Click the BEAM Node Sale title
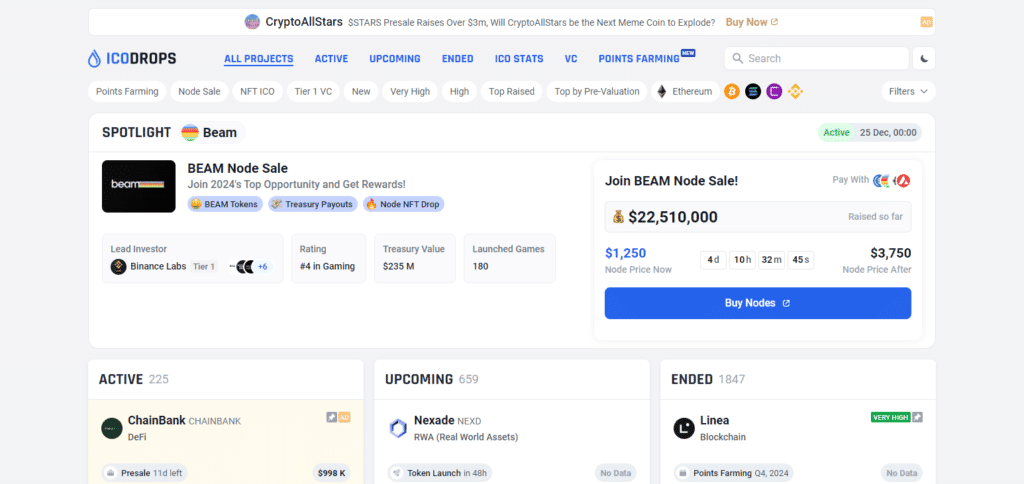Viewport: 1024px width, 484px height. point(238,169)
